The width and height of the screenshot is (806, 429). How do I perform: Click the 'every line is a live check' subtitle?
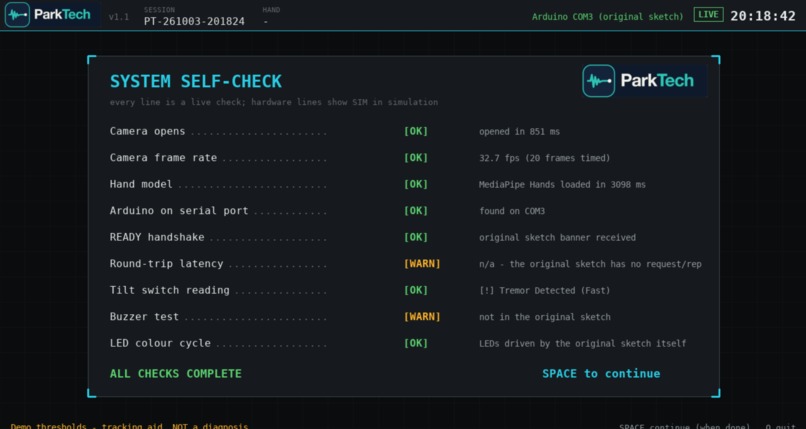274,102
